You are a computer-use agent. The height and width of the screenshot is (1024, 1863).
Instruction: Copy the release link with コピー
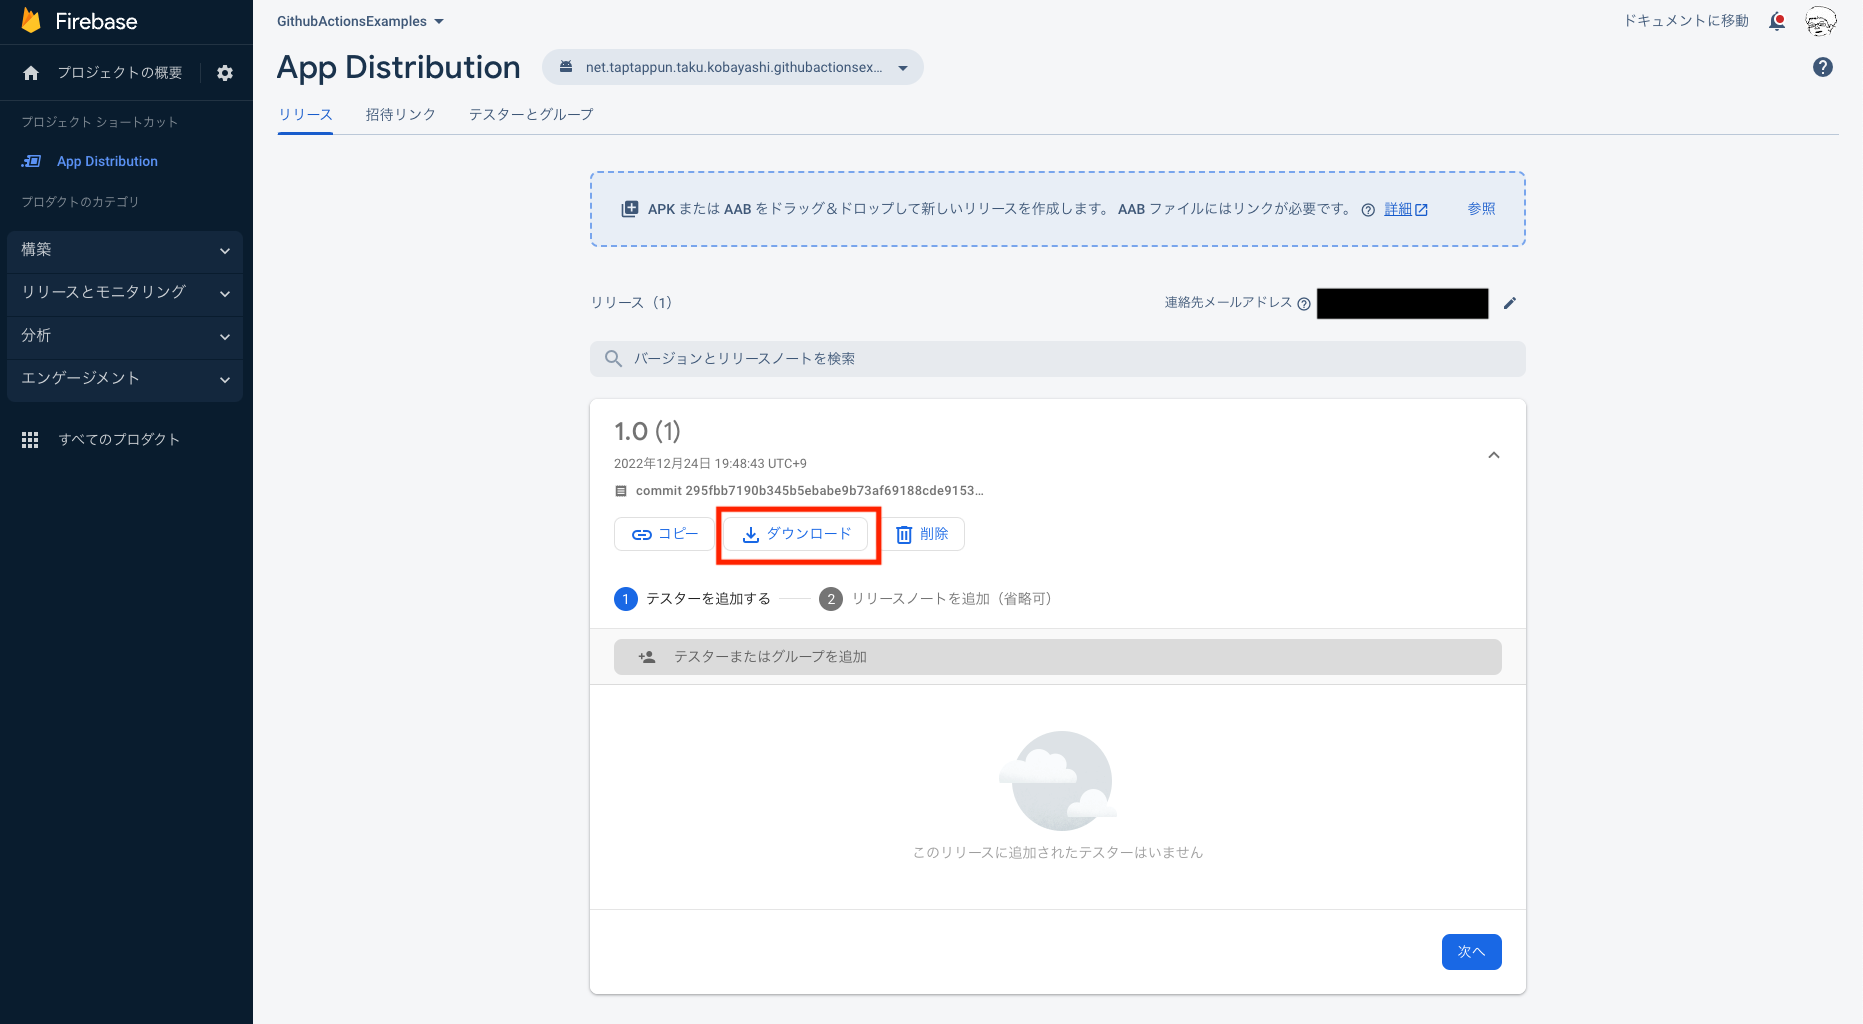tap(663, 533)
